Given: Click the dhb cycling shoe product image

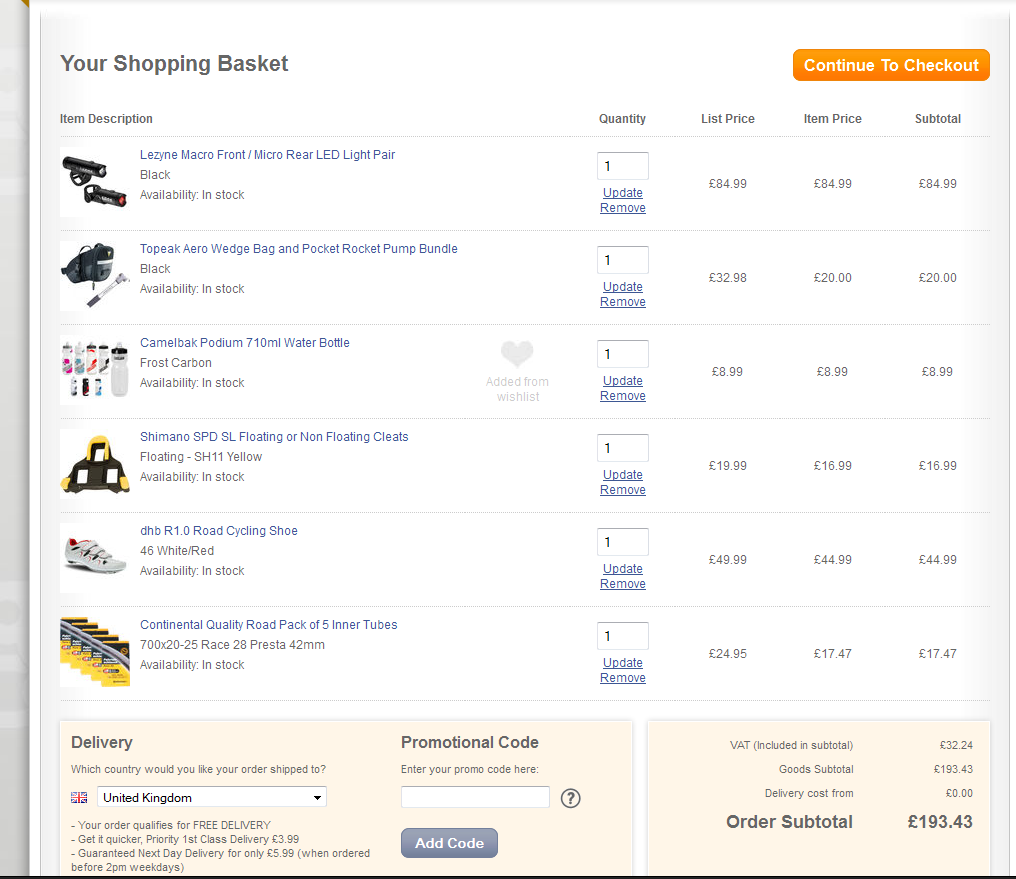Looking at the screenshot, I should coord(94,557).
